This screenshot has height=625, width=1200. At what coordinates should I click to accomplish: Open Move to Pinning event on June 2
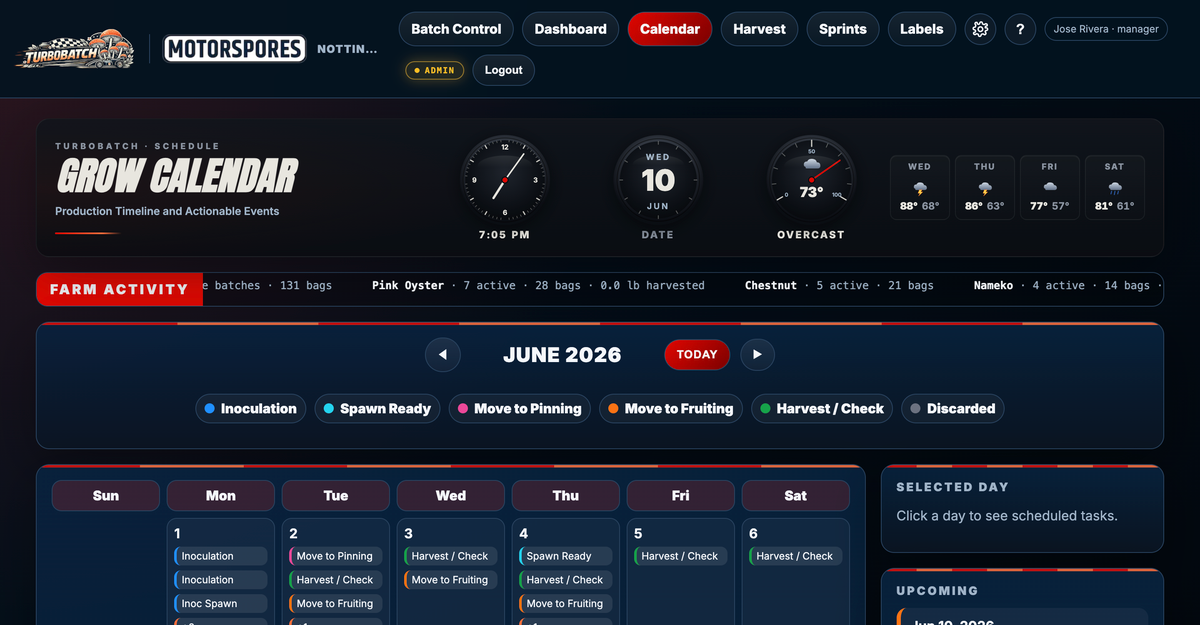(336, 556)
